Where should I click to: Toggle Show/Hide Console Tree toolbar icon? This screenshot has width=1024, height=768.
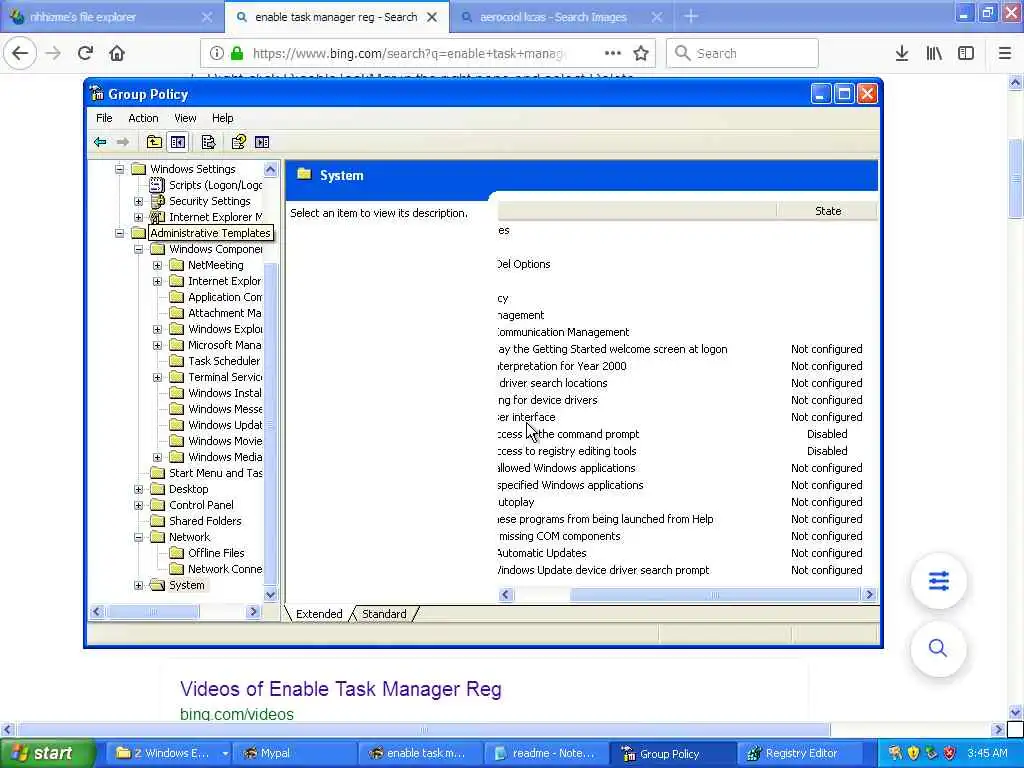[x=178, y=142]
